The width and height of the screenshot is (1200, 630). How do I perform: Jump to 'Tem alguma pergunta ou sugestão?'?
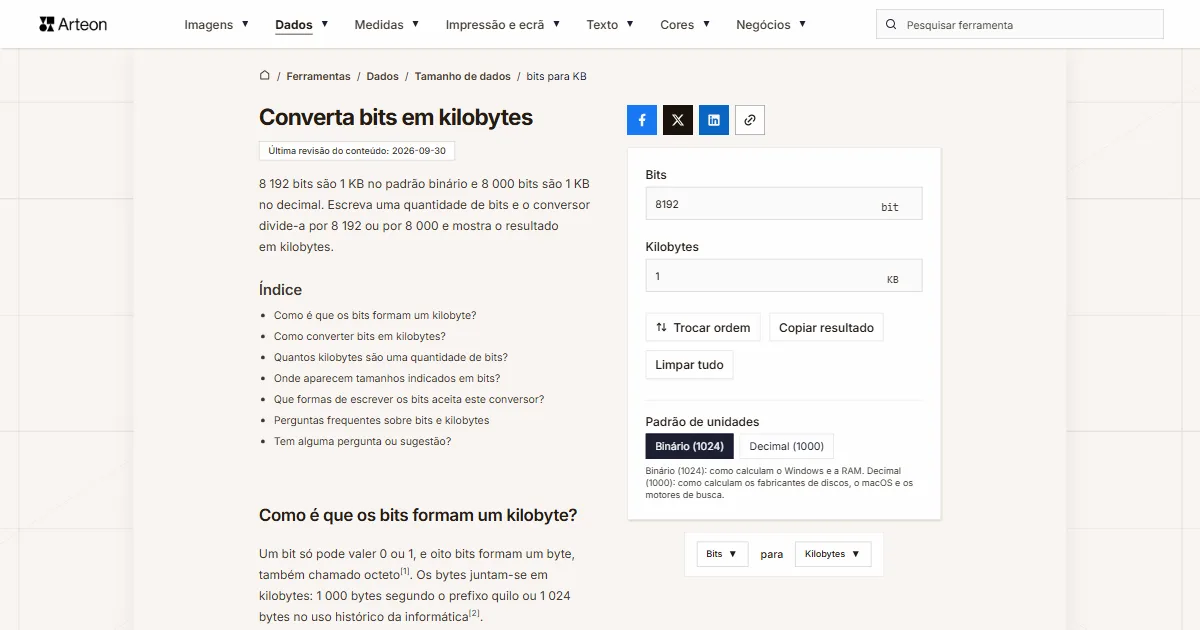click(x=363, y=441)
